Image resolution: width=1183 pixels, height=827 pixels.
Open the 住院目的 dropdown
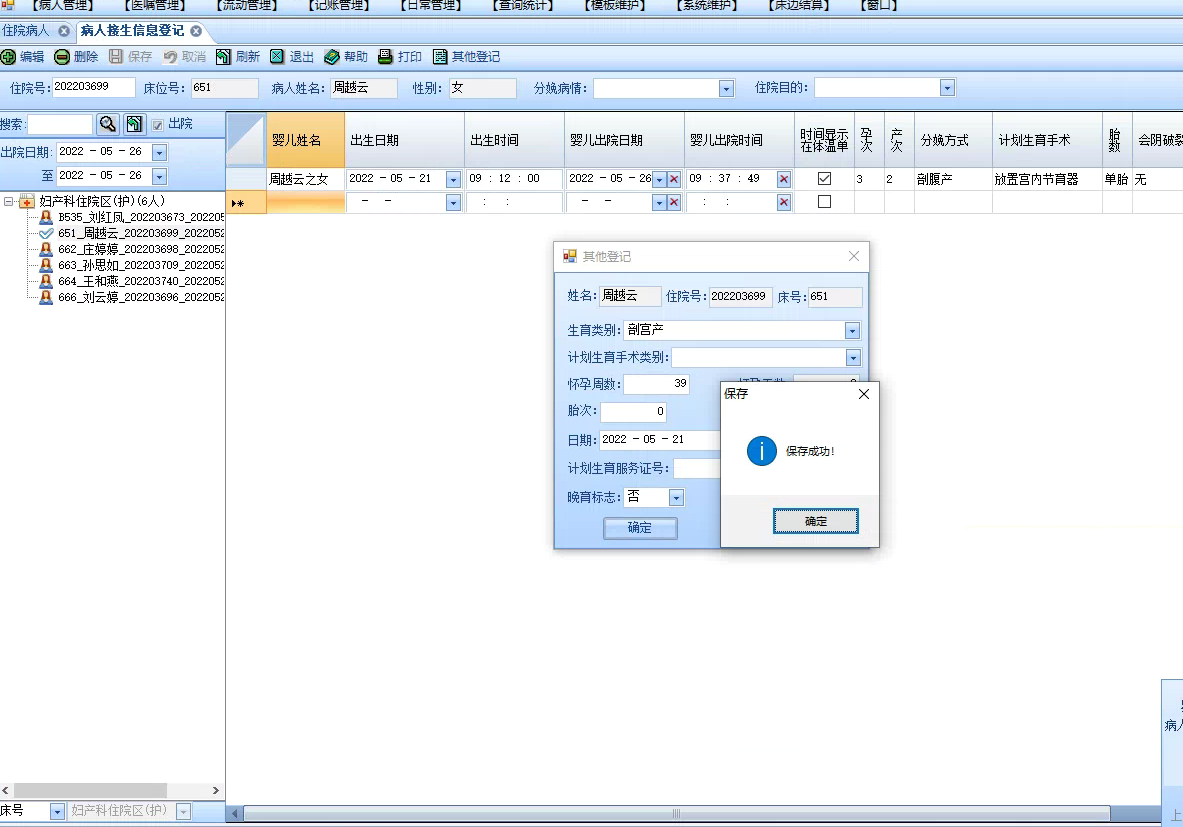click(x=948, y=88)
